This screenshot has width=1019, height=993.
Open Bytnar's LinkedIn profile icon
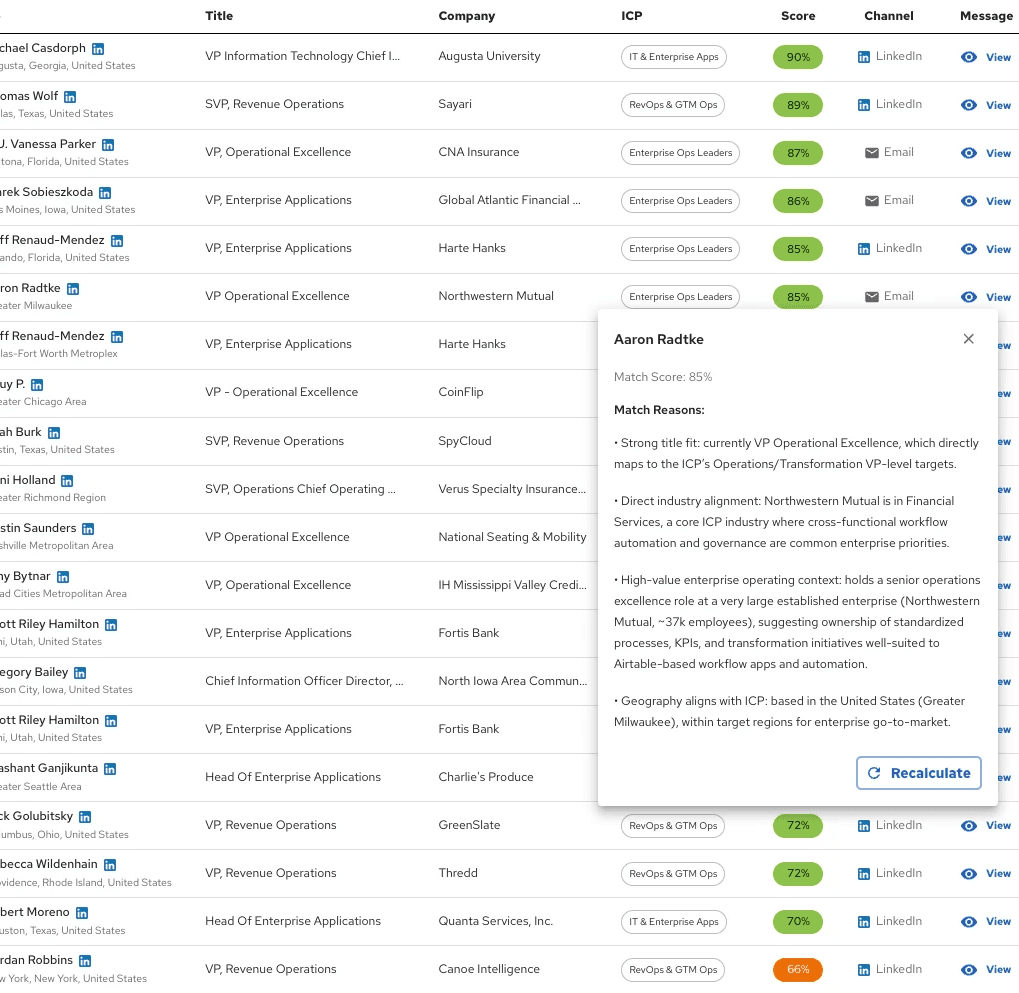[x=63, y=576]
